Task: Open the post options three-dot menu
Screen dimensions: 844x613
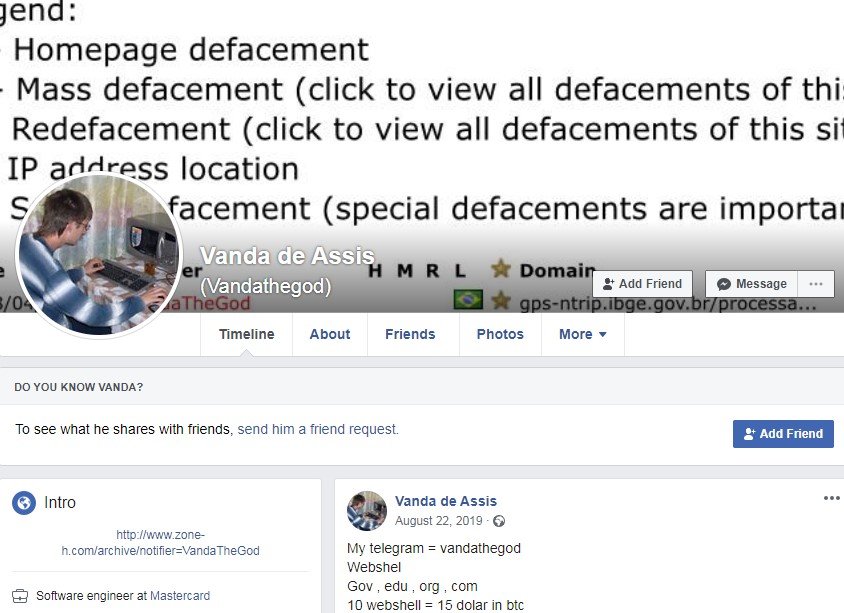Action: click(x=832, y=498)
